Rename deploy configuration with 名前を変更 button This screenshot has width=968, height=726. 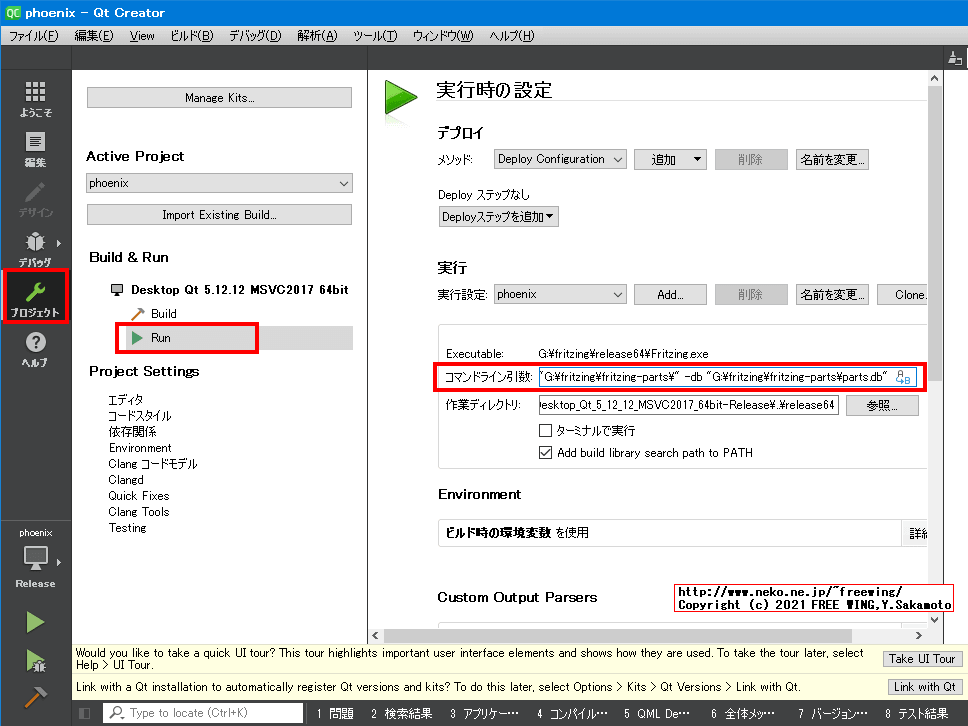(x=832, y=159)
